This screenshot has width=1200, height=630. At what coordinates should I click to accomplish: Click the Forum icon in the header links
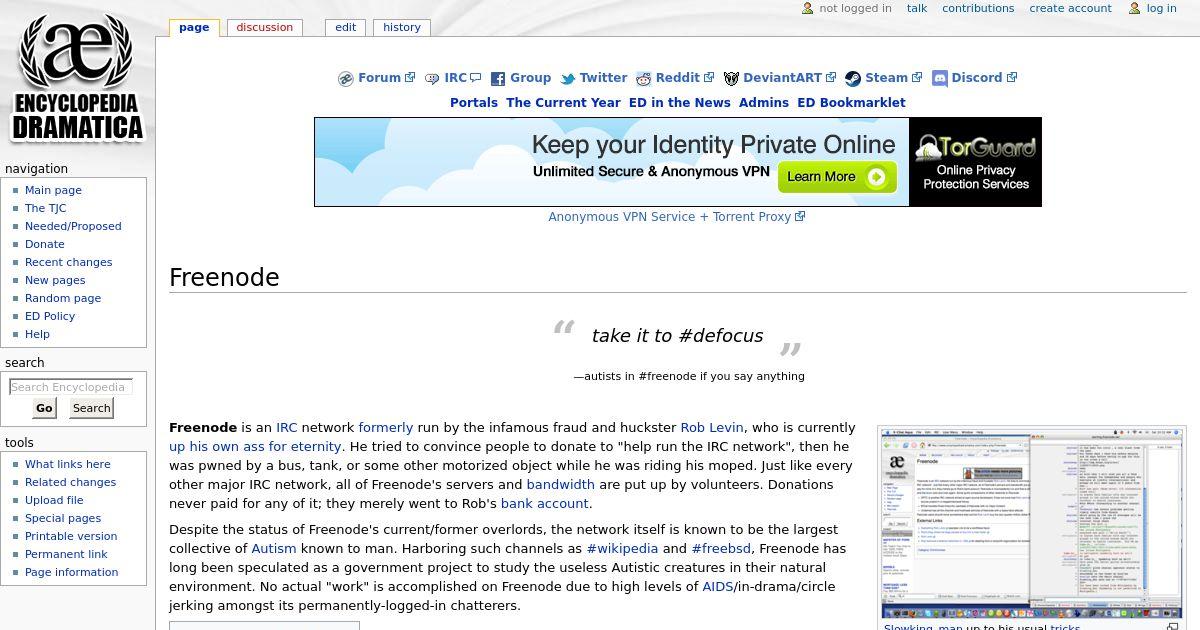click(346, 79)
